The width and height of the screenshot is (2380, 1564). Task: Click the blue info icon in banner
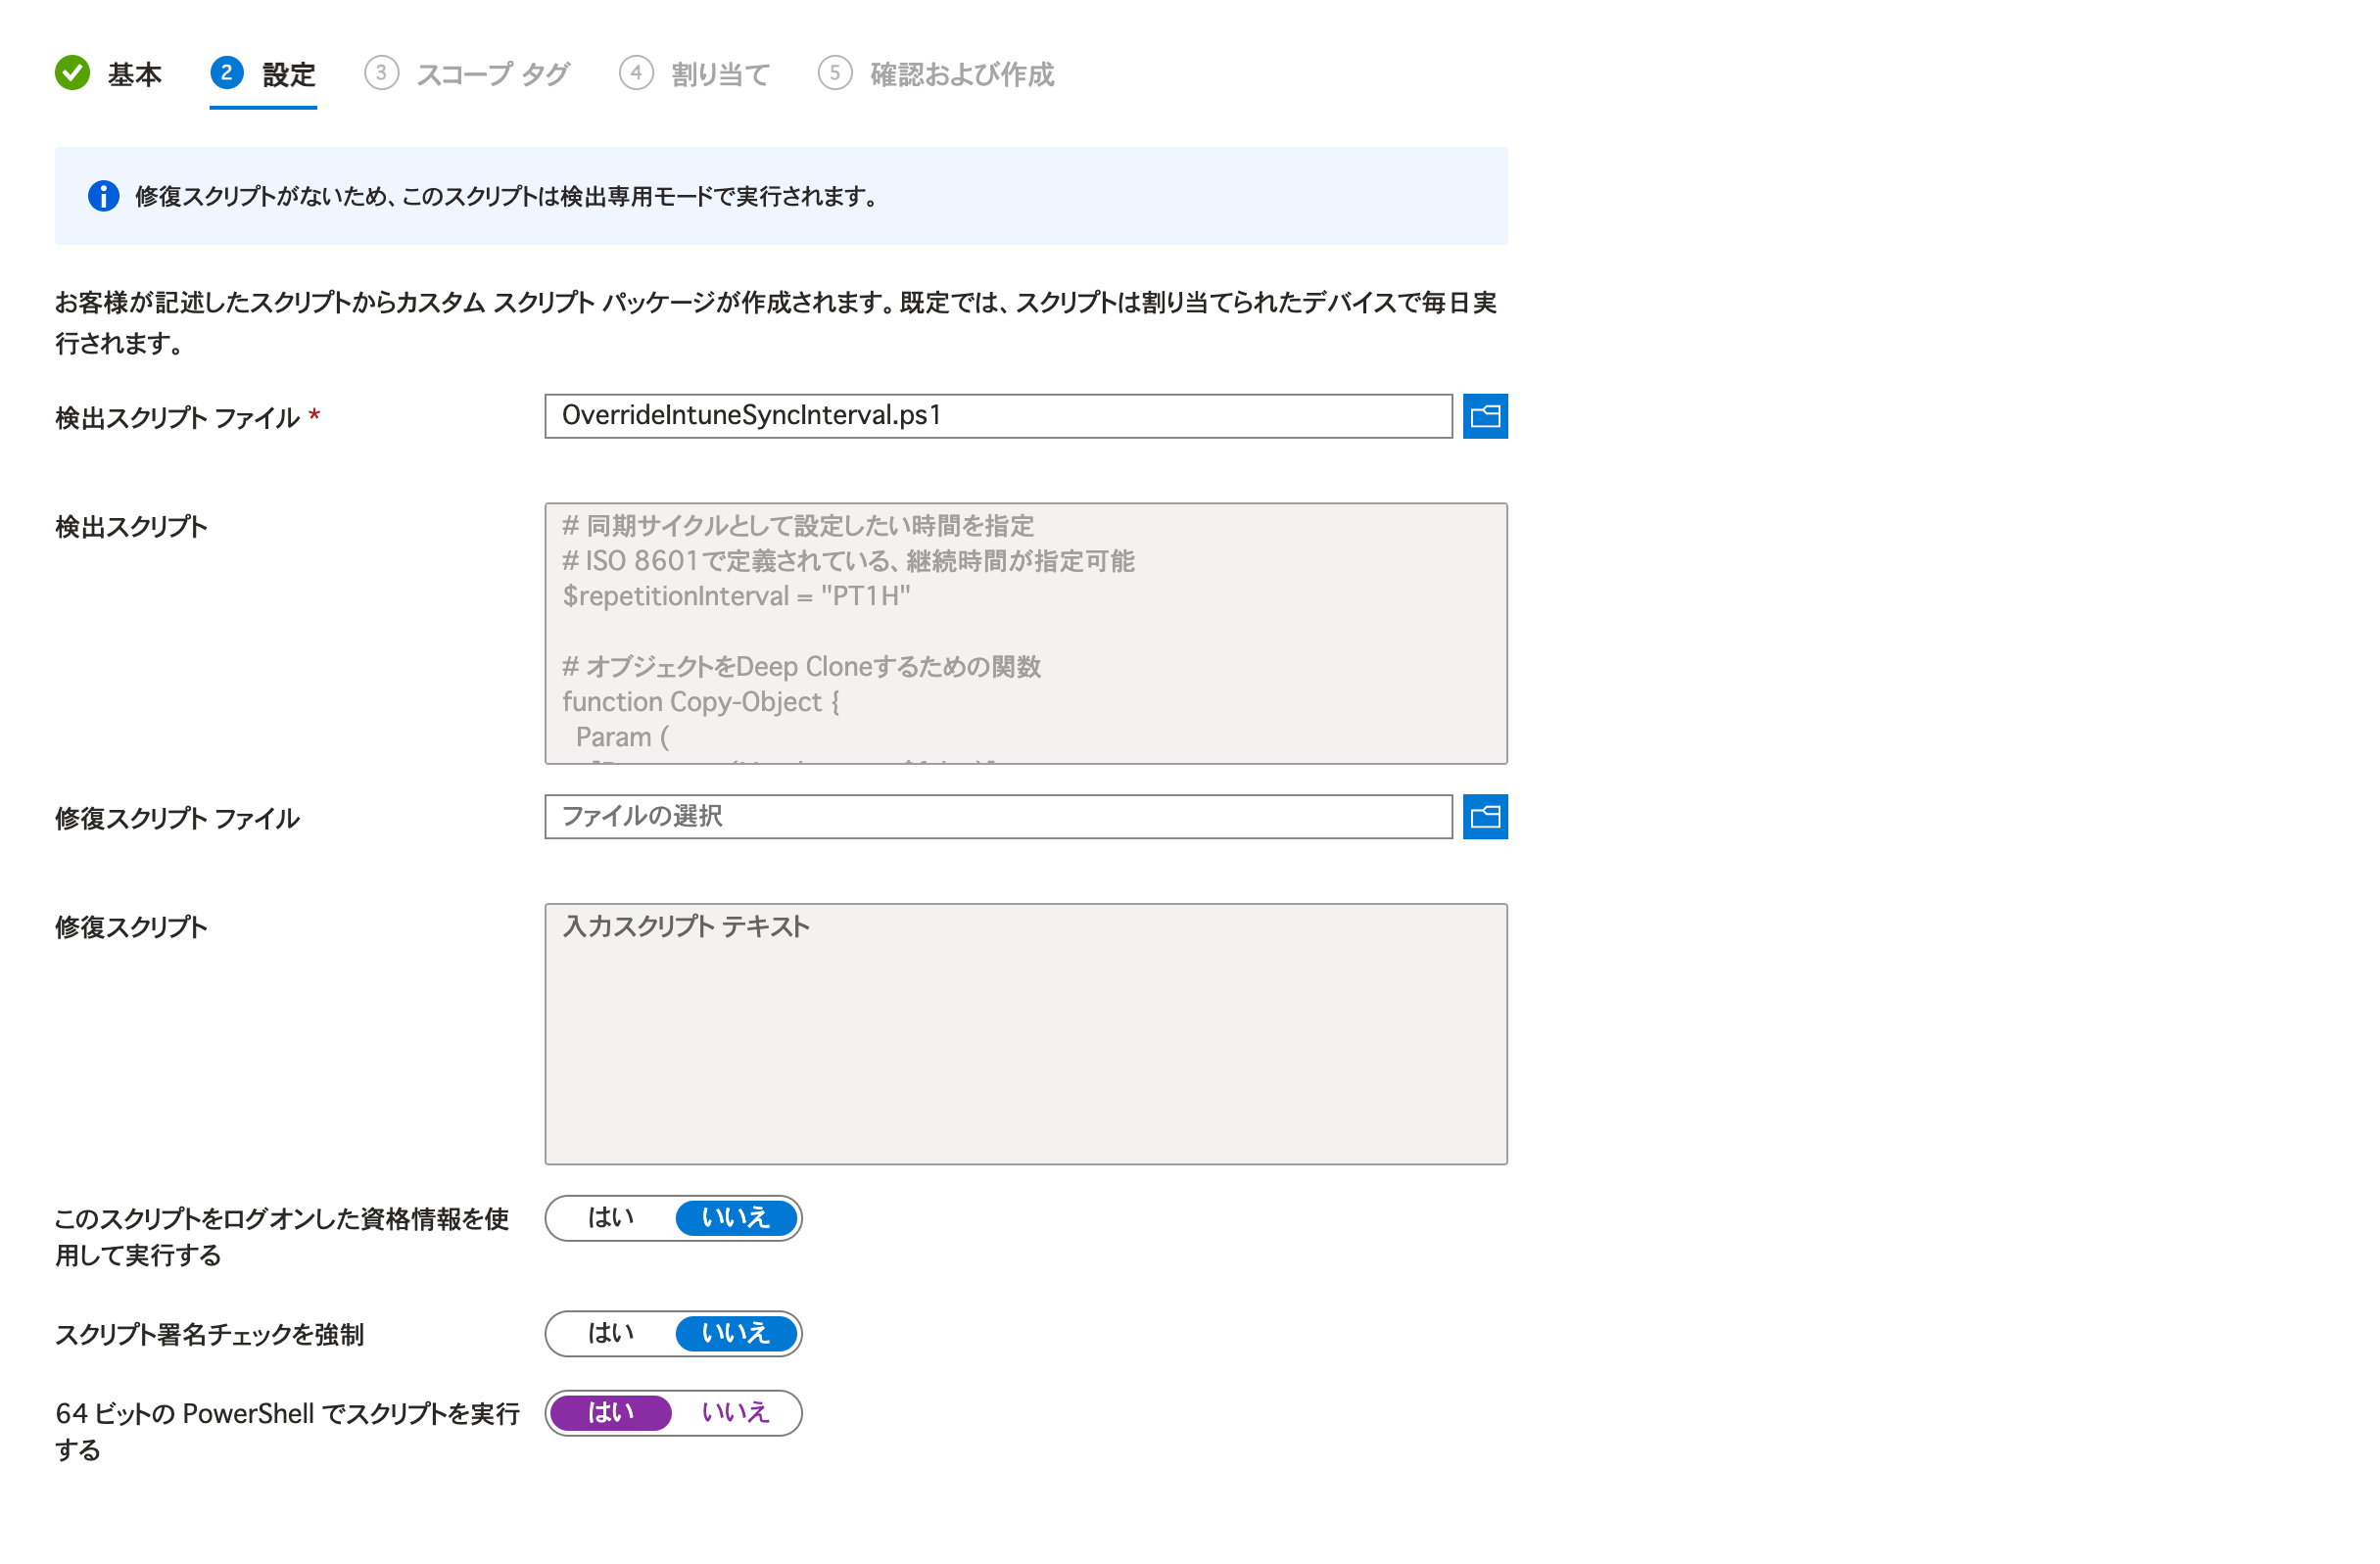click(103, 196)
